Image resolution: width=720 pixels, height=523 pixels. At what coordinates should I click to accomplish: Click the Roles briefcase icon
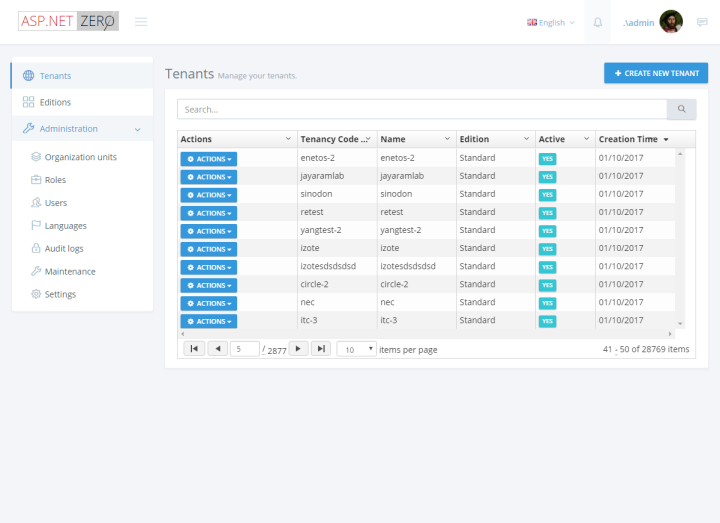click(x=36, y=180)
